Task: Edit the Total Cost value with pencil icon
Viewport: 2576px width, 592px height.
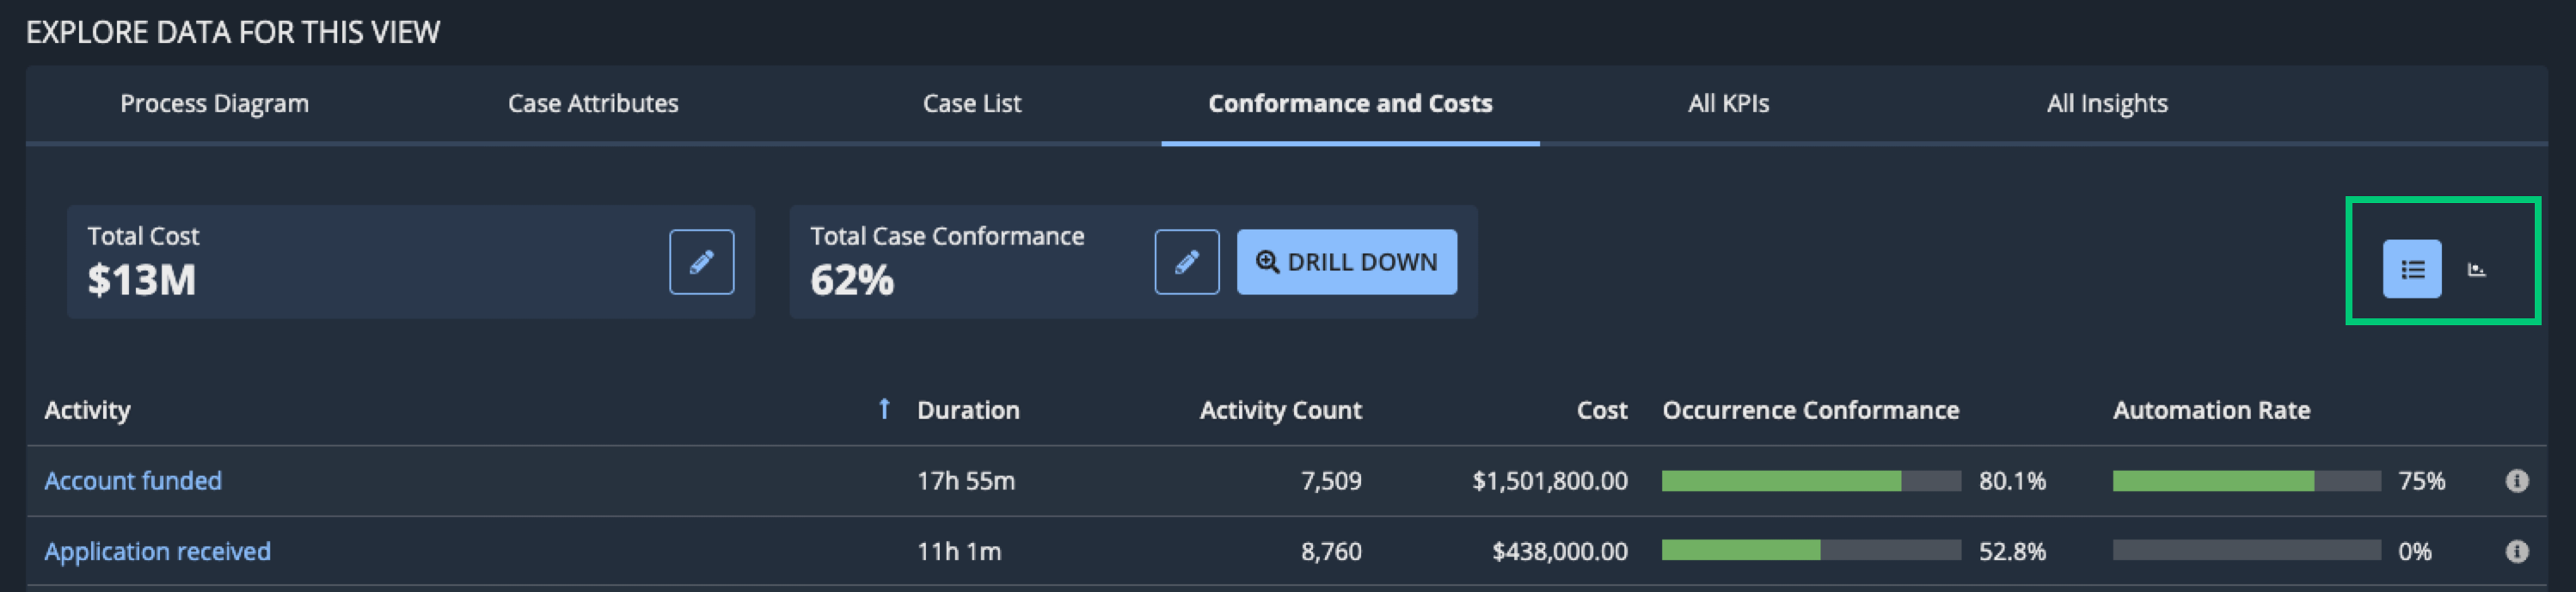Action: 701,262
